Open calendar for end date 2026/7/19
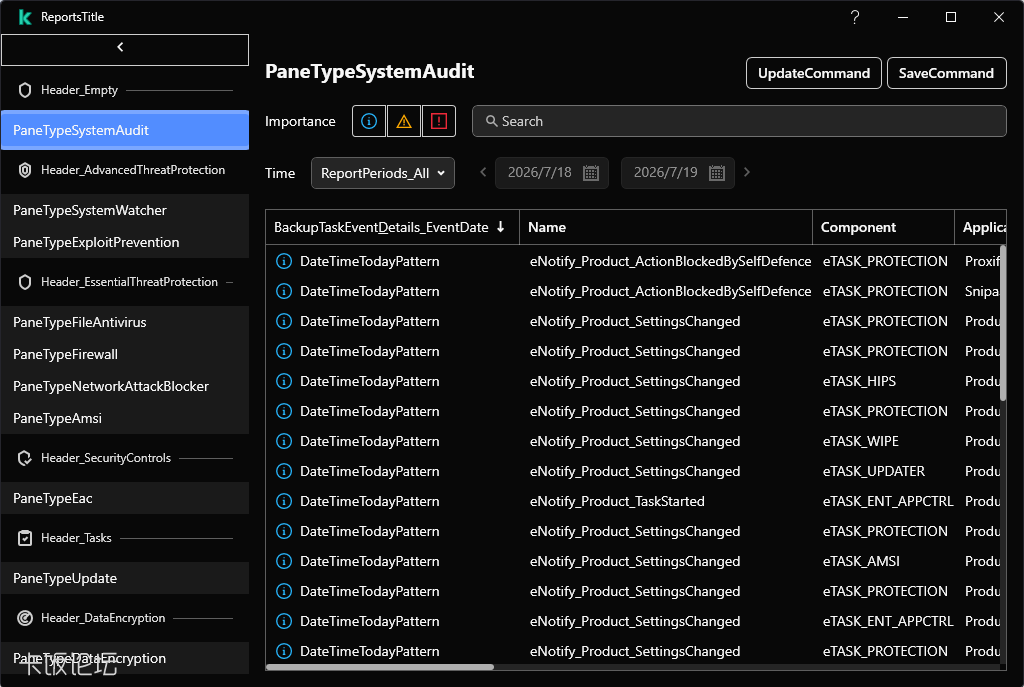The height and width of the screenshot is (687, 1024). coord(716,173)
